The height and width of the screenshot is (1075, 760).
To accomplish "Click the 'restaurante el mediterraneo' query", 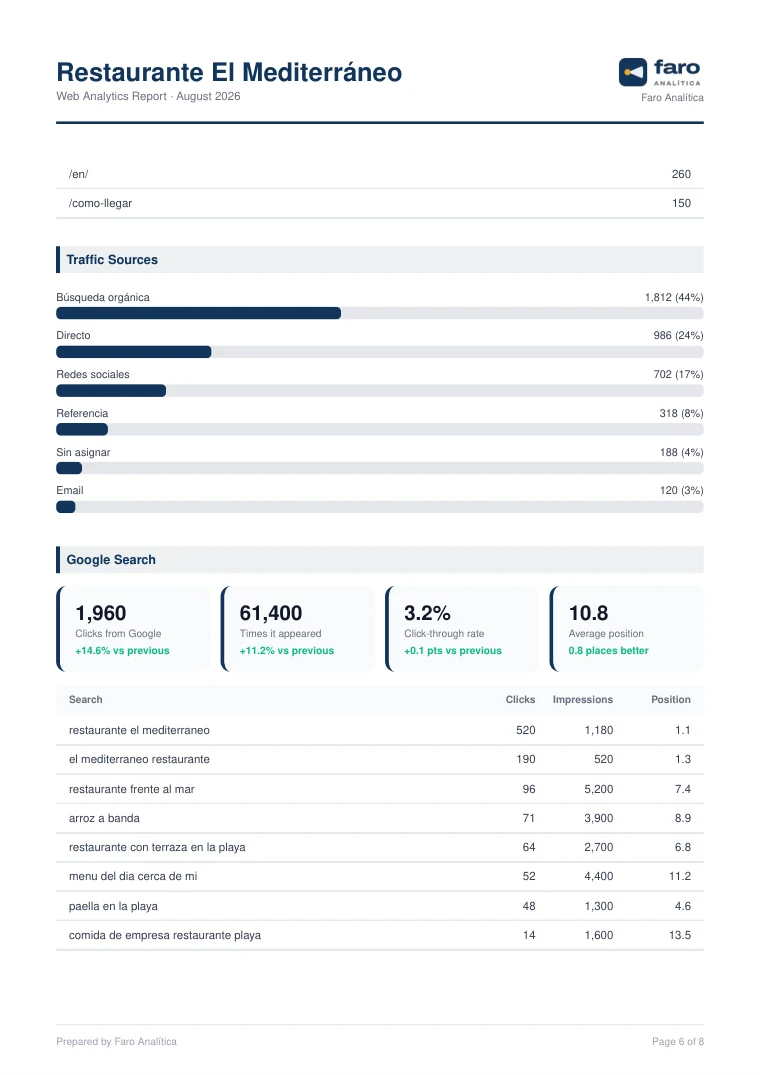I will pos(139,730).
